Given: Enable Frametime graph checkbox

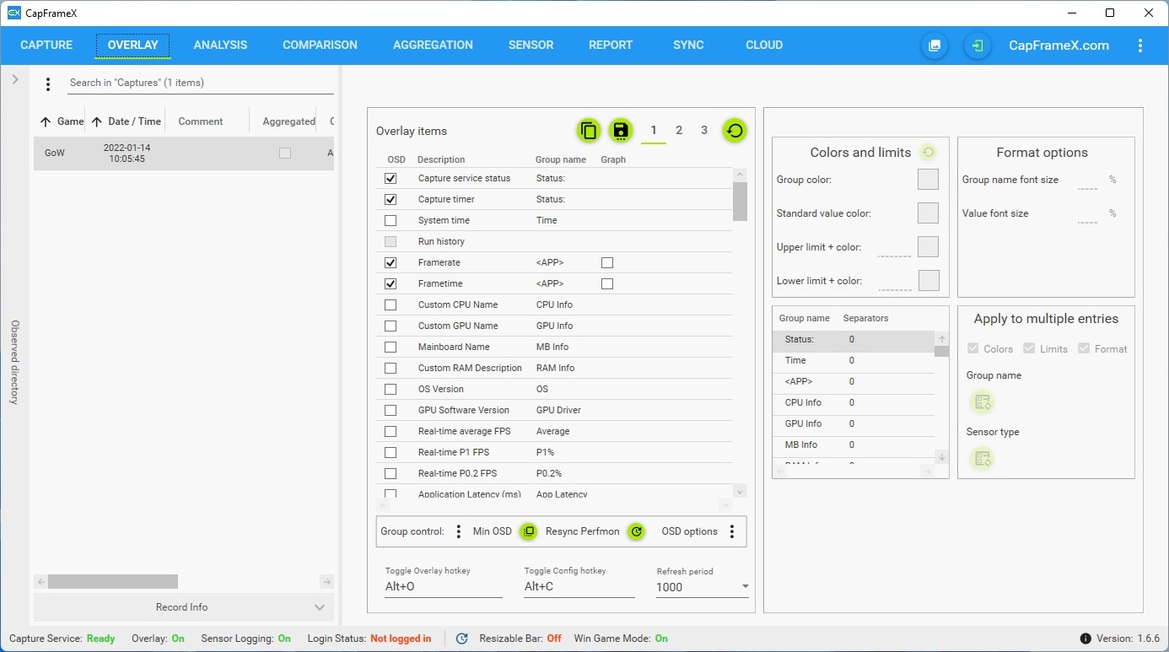Looking at the screenshot, I should click(608, 284).
